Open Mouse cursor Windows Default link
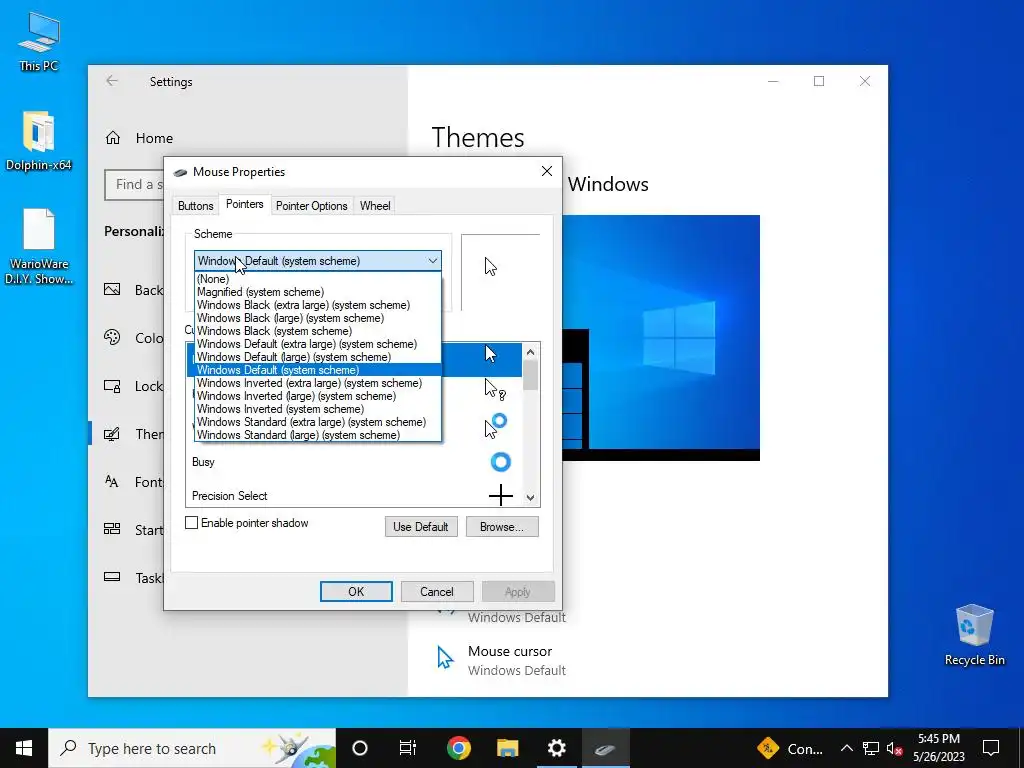 coord(517,660)
